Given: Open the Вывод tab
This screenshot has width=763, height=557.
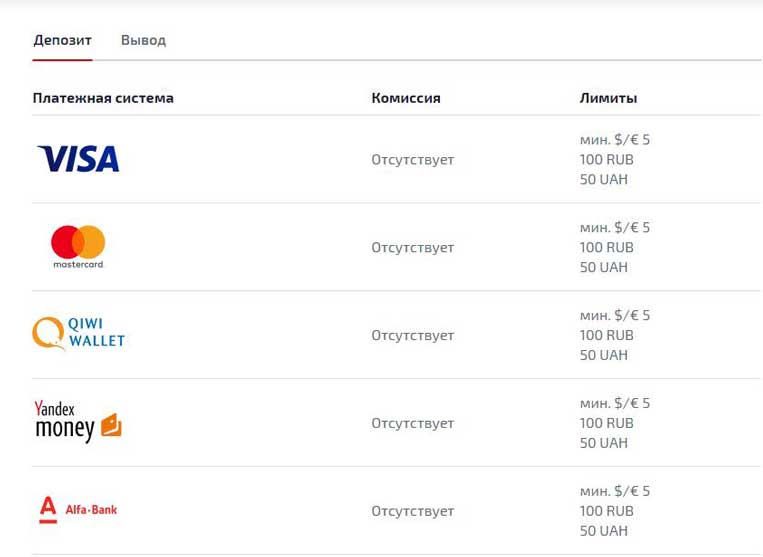Looking at the screenshot, I should point(143,41).
